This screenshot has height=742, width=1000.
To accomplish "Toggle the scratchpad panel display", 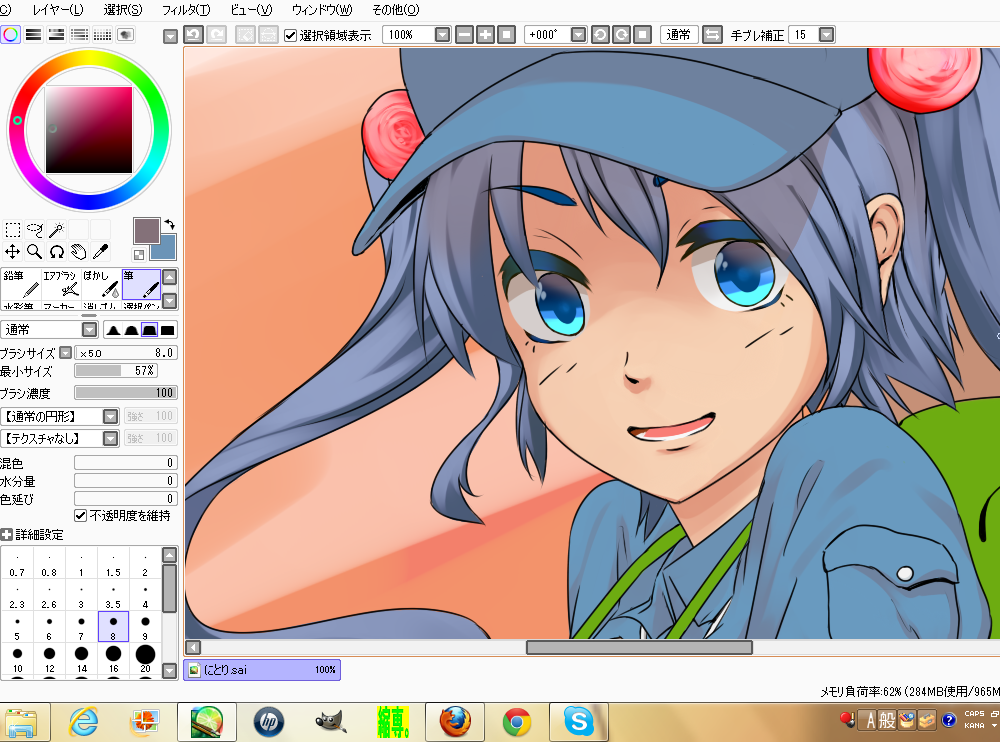I will pos(126,34).
